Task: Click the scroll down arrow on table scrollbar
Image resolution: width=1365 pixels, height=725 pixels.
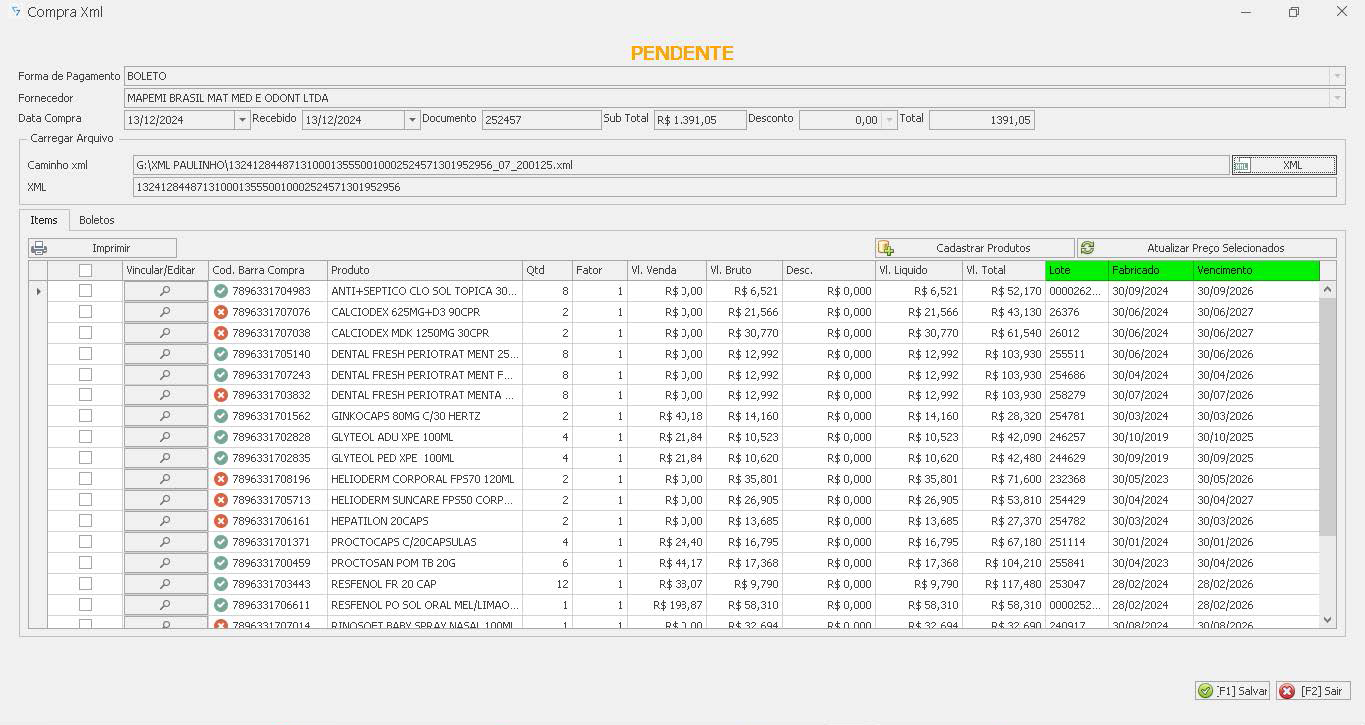Action: click(1328, 620)
